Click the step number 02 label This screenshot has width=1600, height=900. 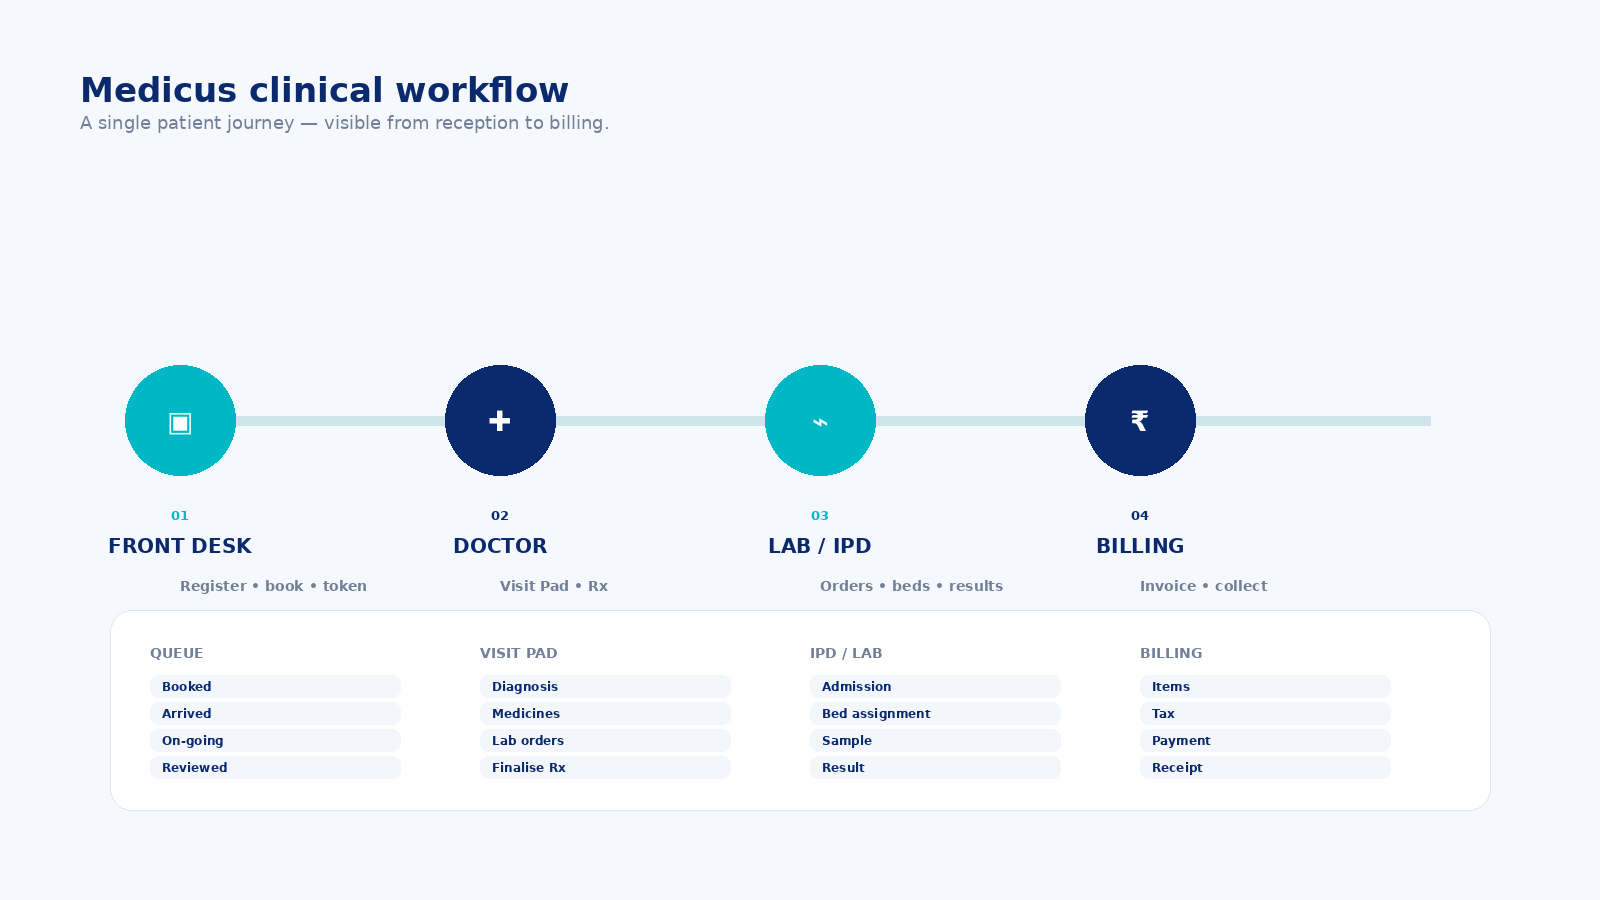[x=500, y=516]
